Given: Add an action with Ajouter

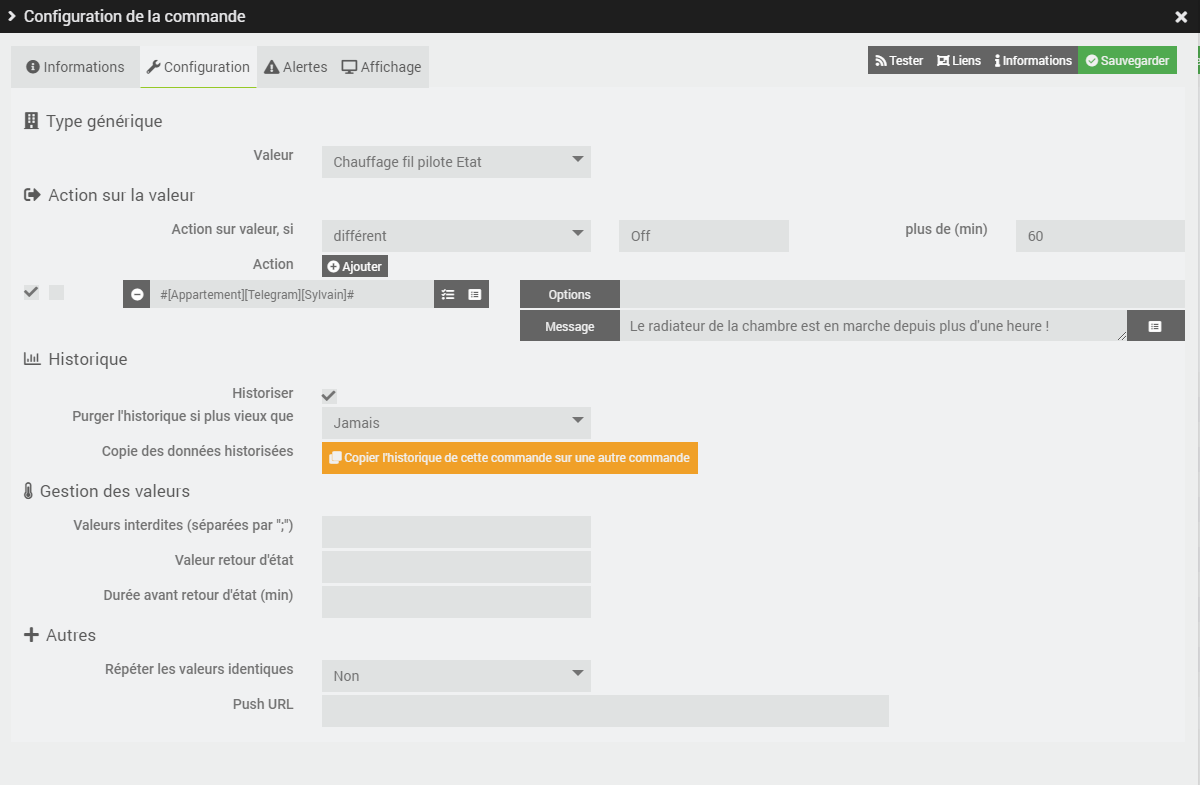Looking at the screenshot, I should click(x=355, y=266).
